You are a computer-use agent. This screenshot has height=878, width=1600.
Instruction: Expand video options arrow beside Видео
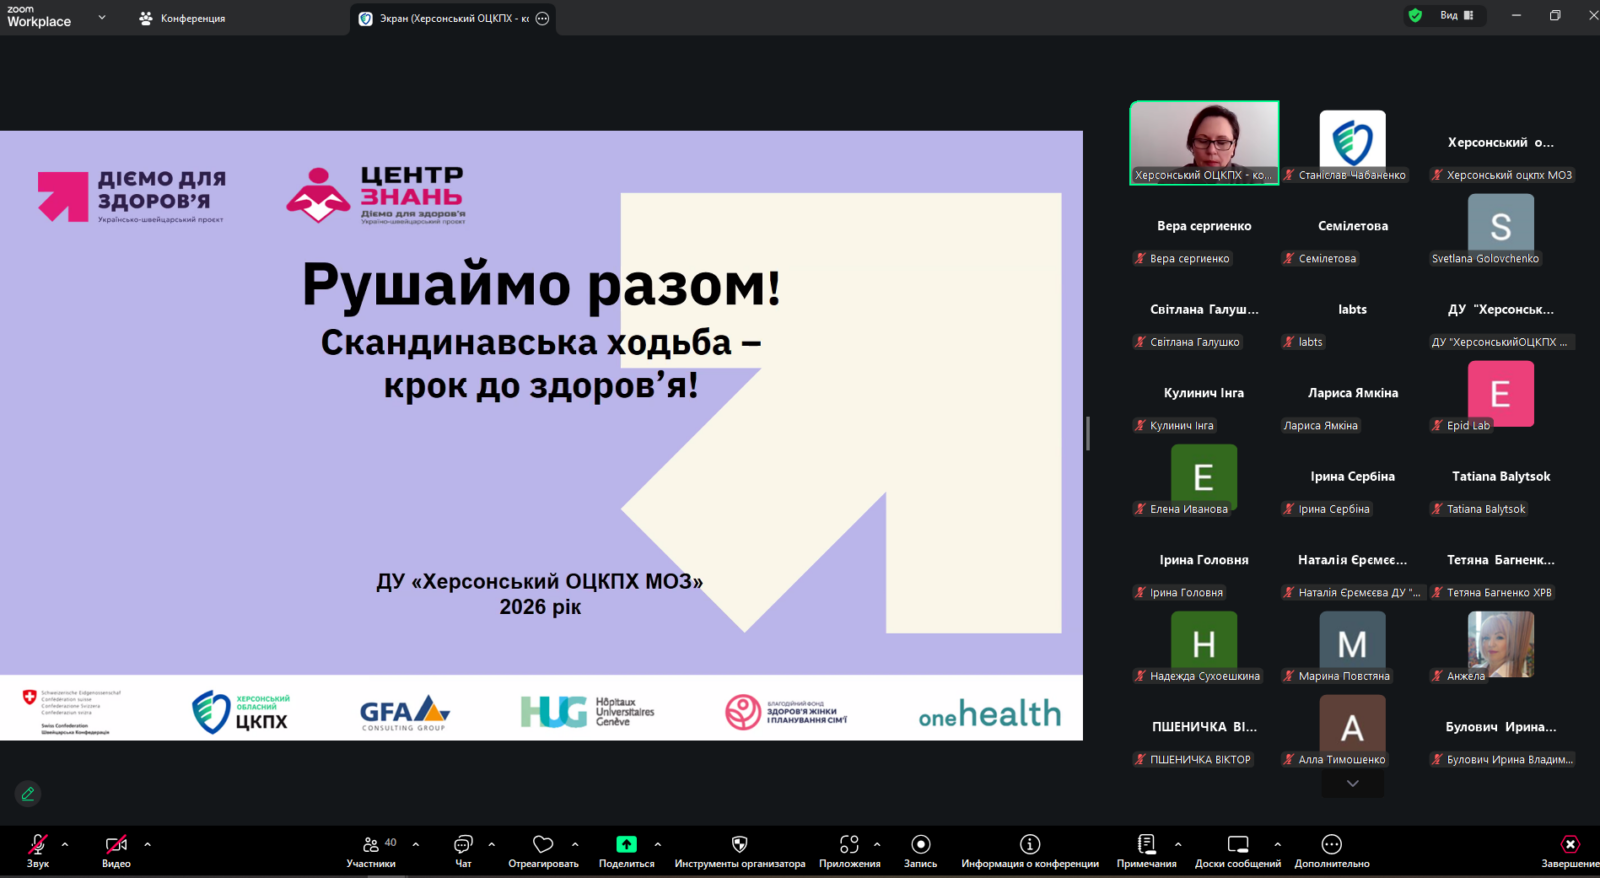pyautogui.click(x=147, y=844)
